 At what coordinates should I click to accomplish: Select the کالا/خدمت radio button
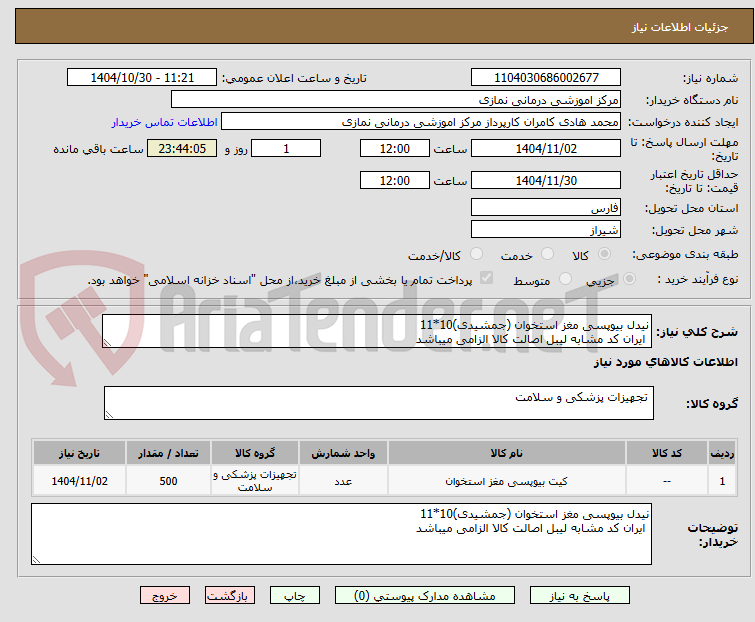(x=476, y=254)
